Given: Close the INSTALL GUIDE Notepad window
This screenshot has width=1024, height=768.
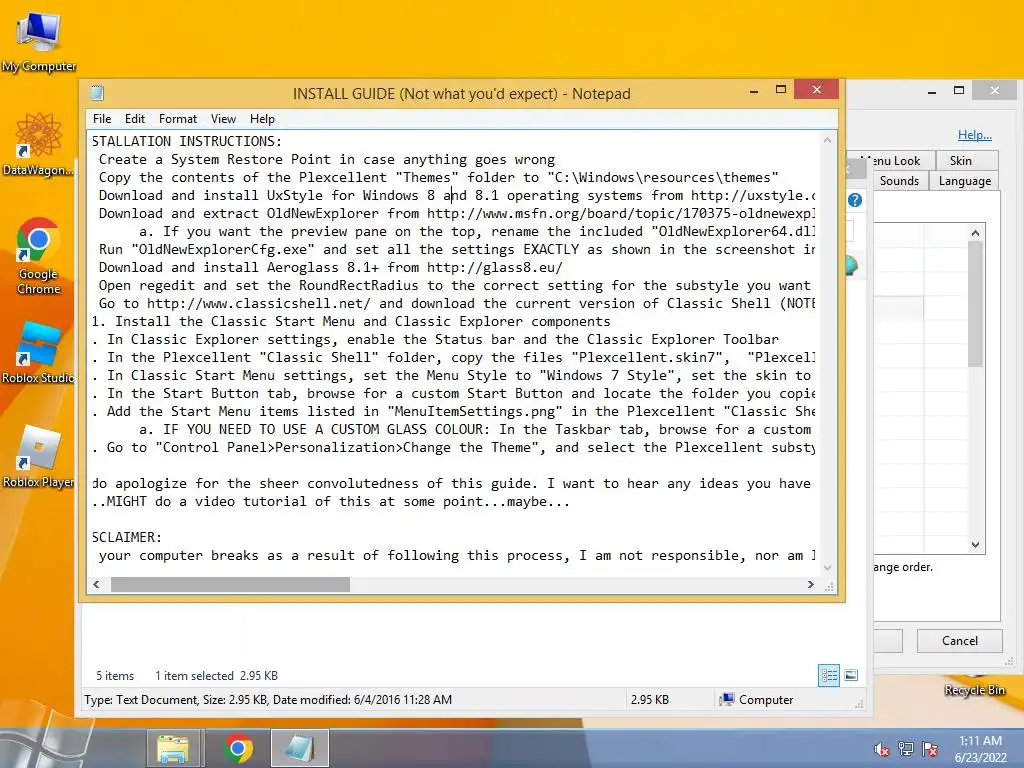Looking at the screenshot, I should 816,89.
